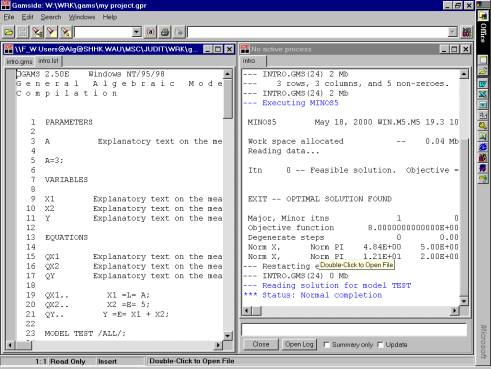Click the Gamside title bar system icon
Image resolution: width=491 pixels, height=369 pixels.
click(x=6, y=5)
